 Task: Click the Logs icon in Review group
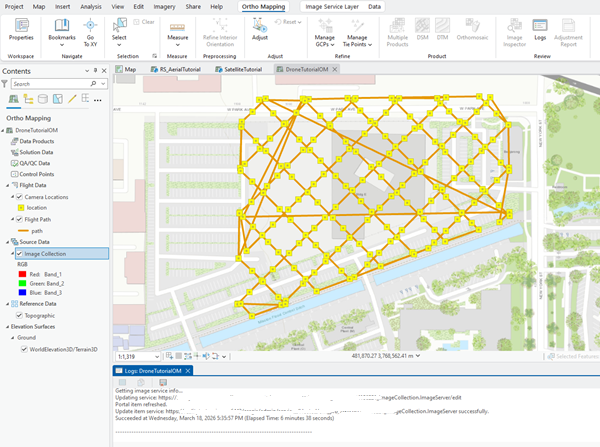[x=540, y=26]
